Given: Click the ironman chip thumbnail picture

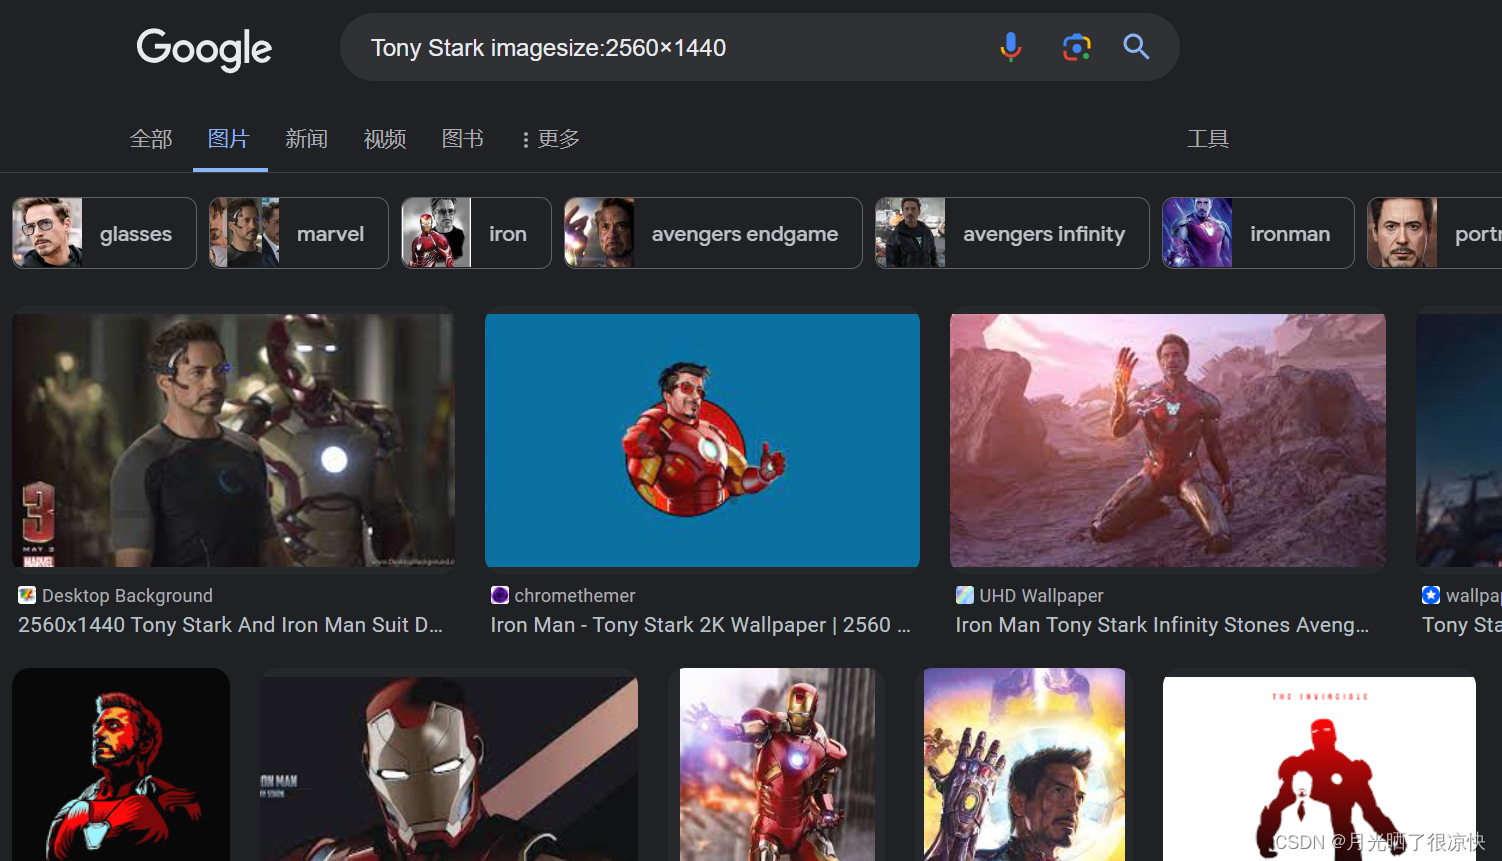Looking at the screenshot, I should coord(1197,233).
